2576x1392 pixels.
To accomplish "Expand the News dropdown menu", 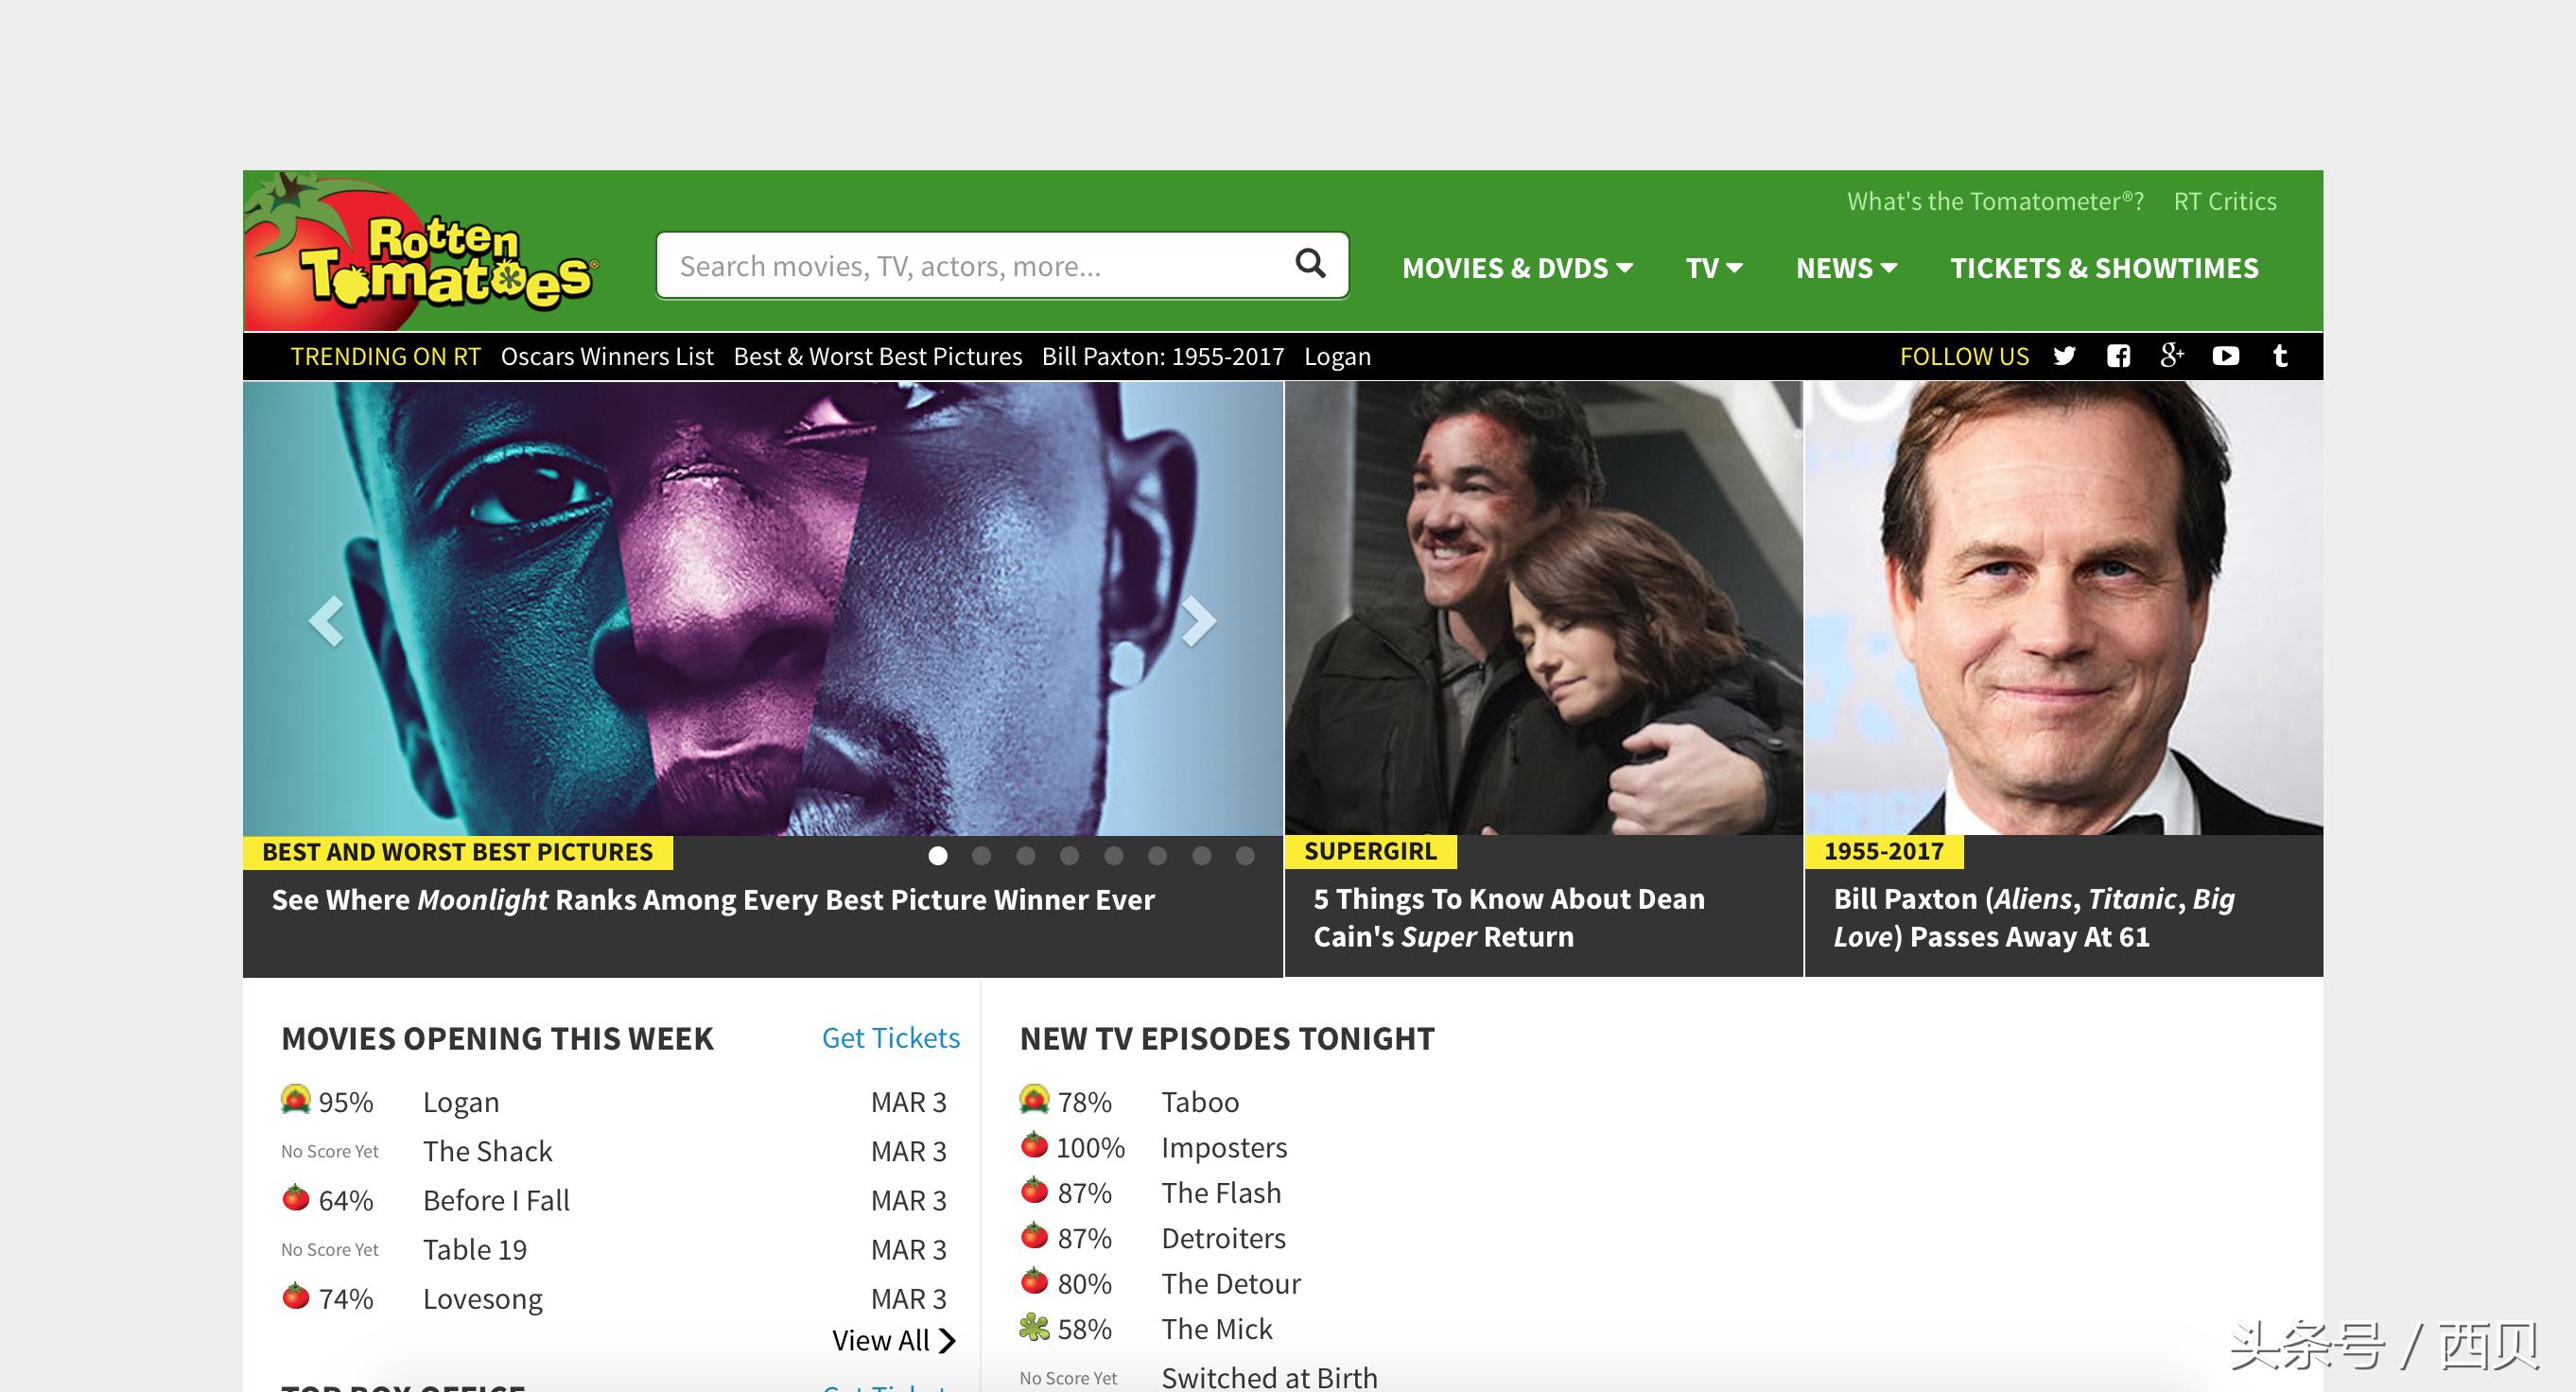I will 1846,268.
